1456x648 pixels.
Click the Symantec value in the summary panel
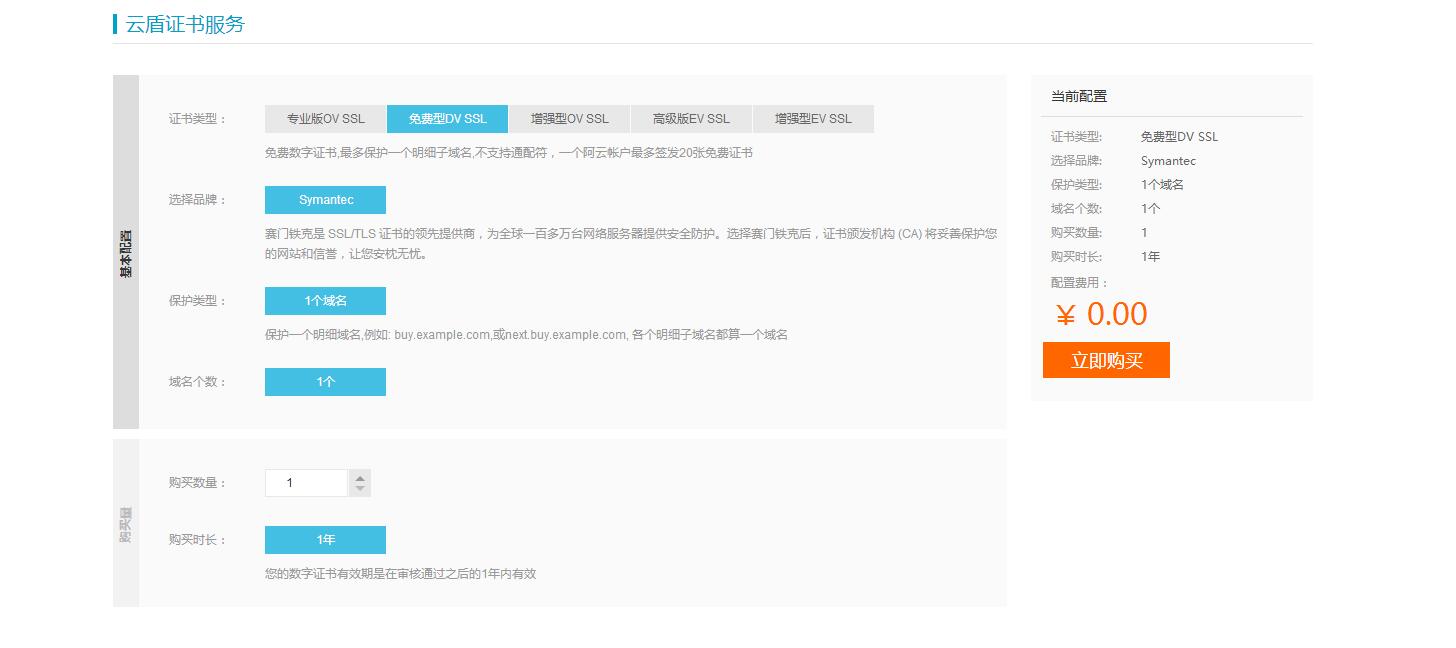point(1168,161)
